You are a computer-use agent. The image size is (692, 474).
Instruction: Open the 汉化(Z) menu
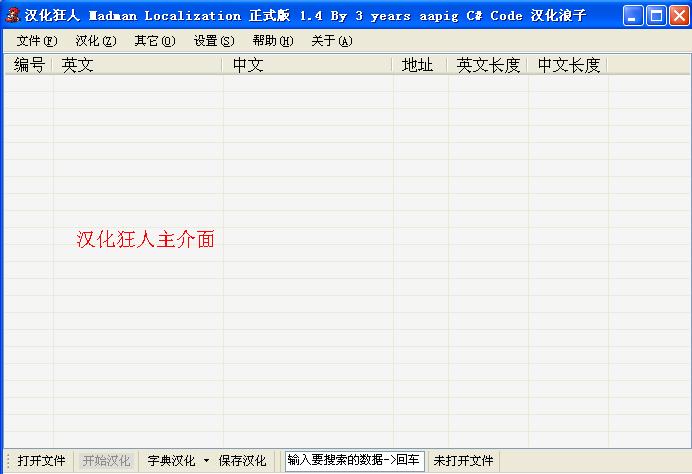pos(96,41)
